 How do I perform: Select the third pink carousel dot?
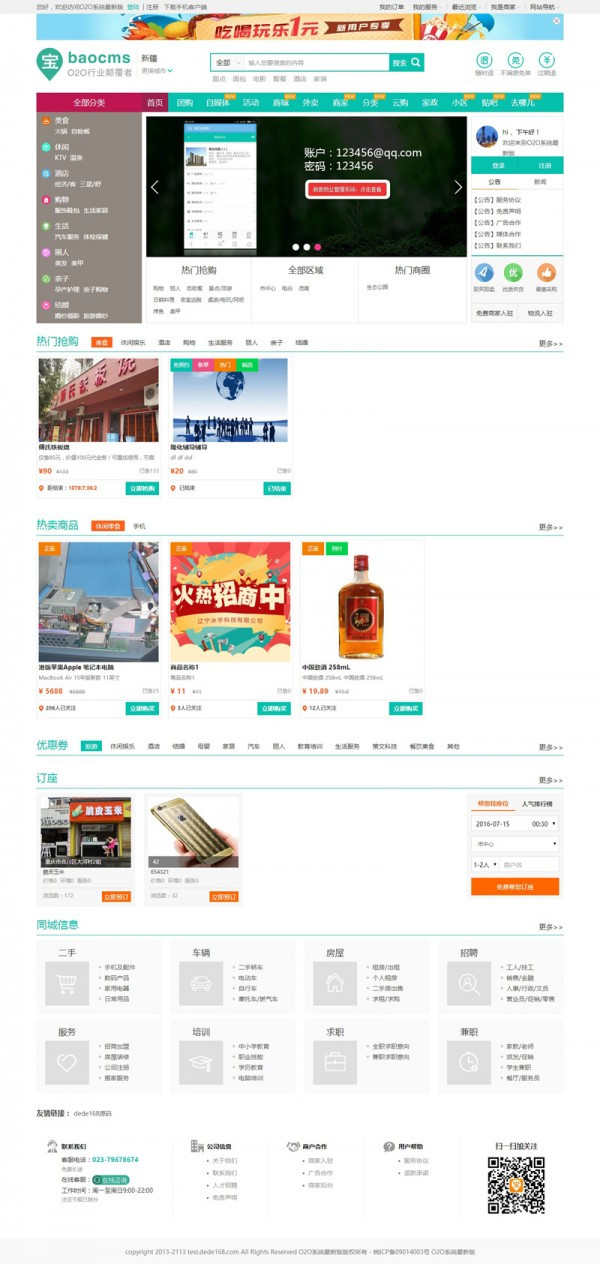click(318, 246)
